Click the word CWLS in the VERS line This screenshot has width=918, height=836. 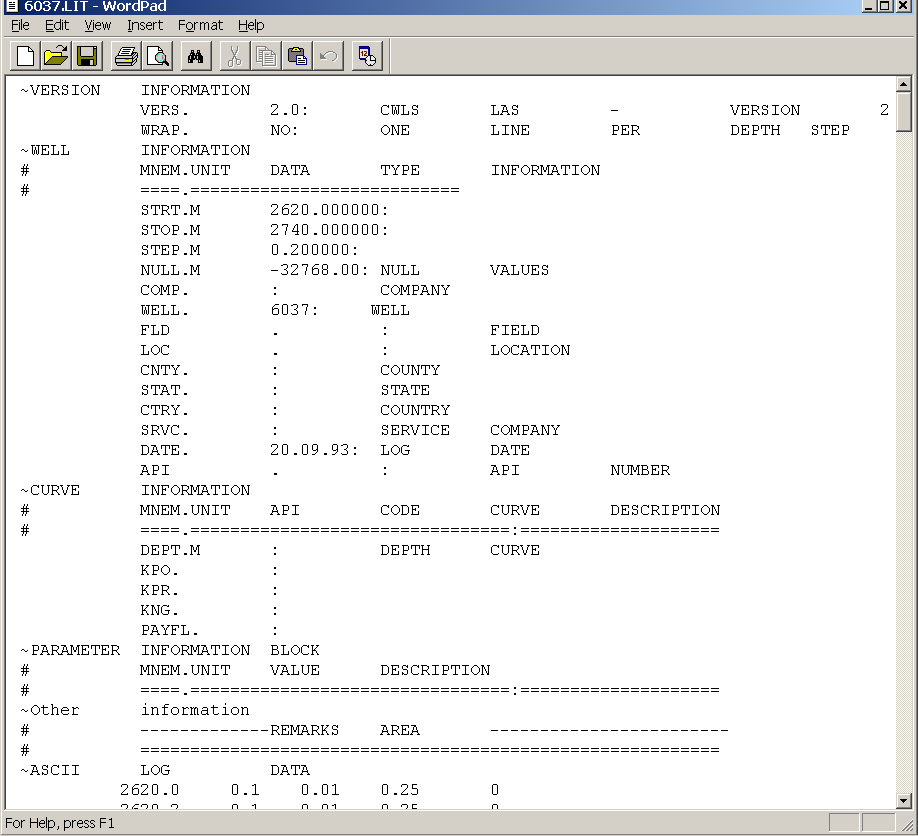click(x=400, y=110)
